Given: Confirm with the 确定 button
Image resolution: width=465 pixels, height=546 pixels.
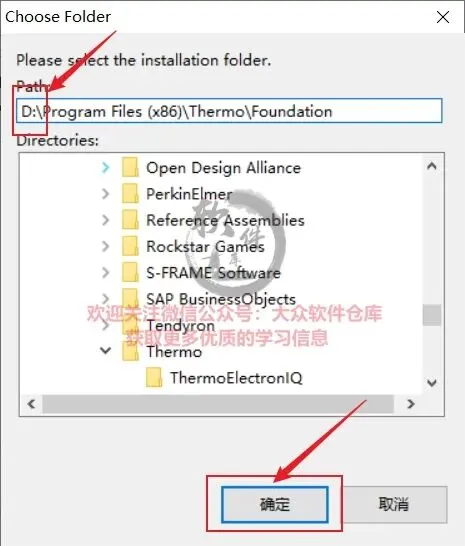Looking at the screenshot, I should pos(274,504).
